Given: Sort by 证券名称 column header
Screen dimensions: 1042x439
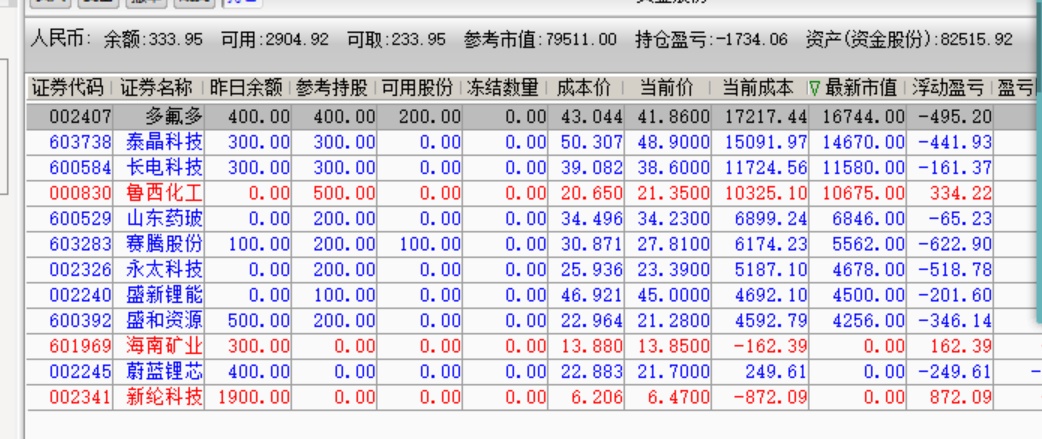Looking at the screenshot, I should 156,88.
